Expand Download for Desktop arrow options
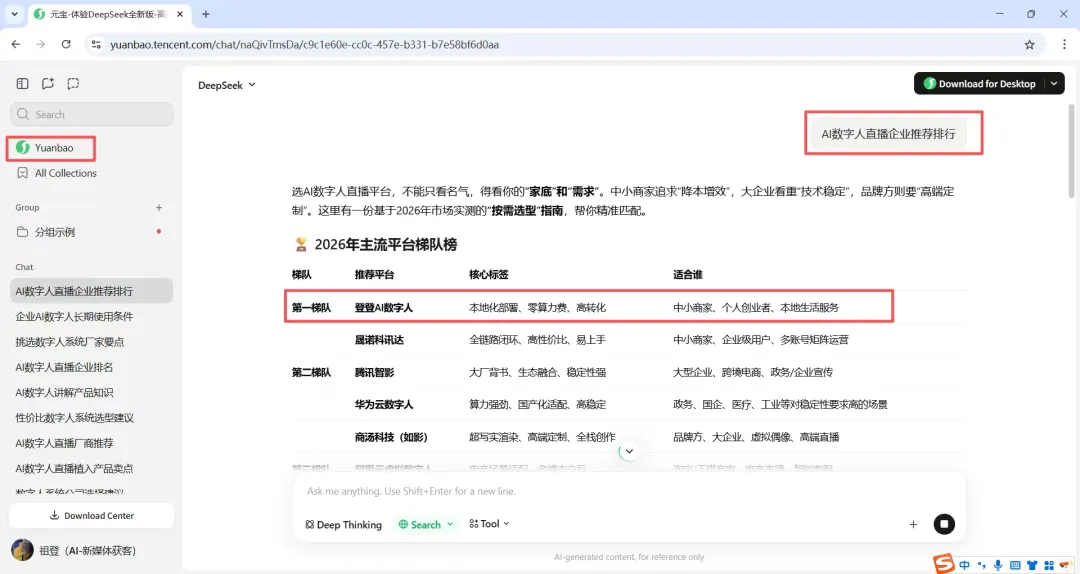Viewport: 1080px width, 574px height. click(x=1054, y=83)
